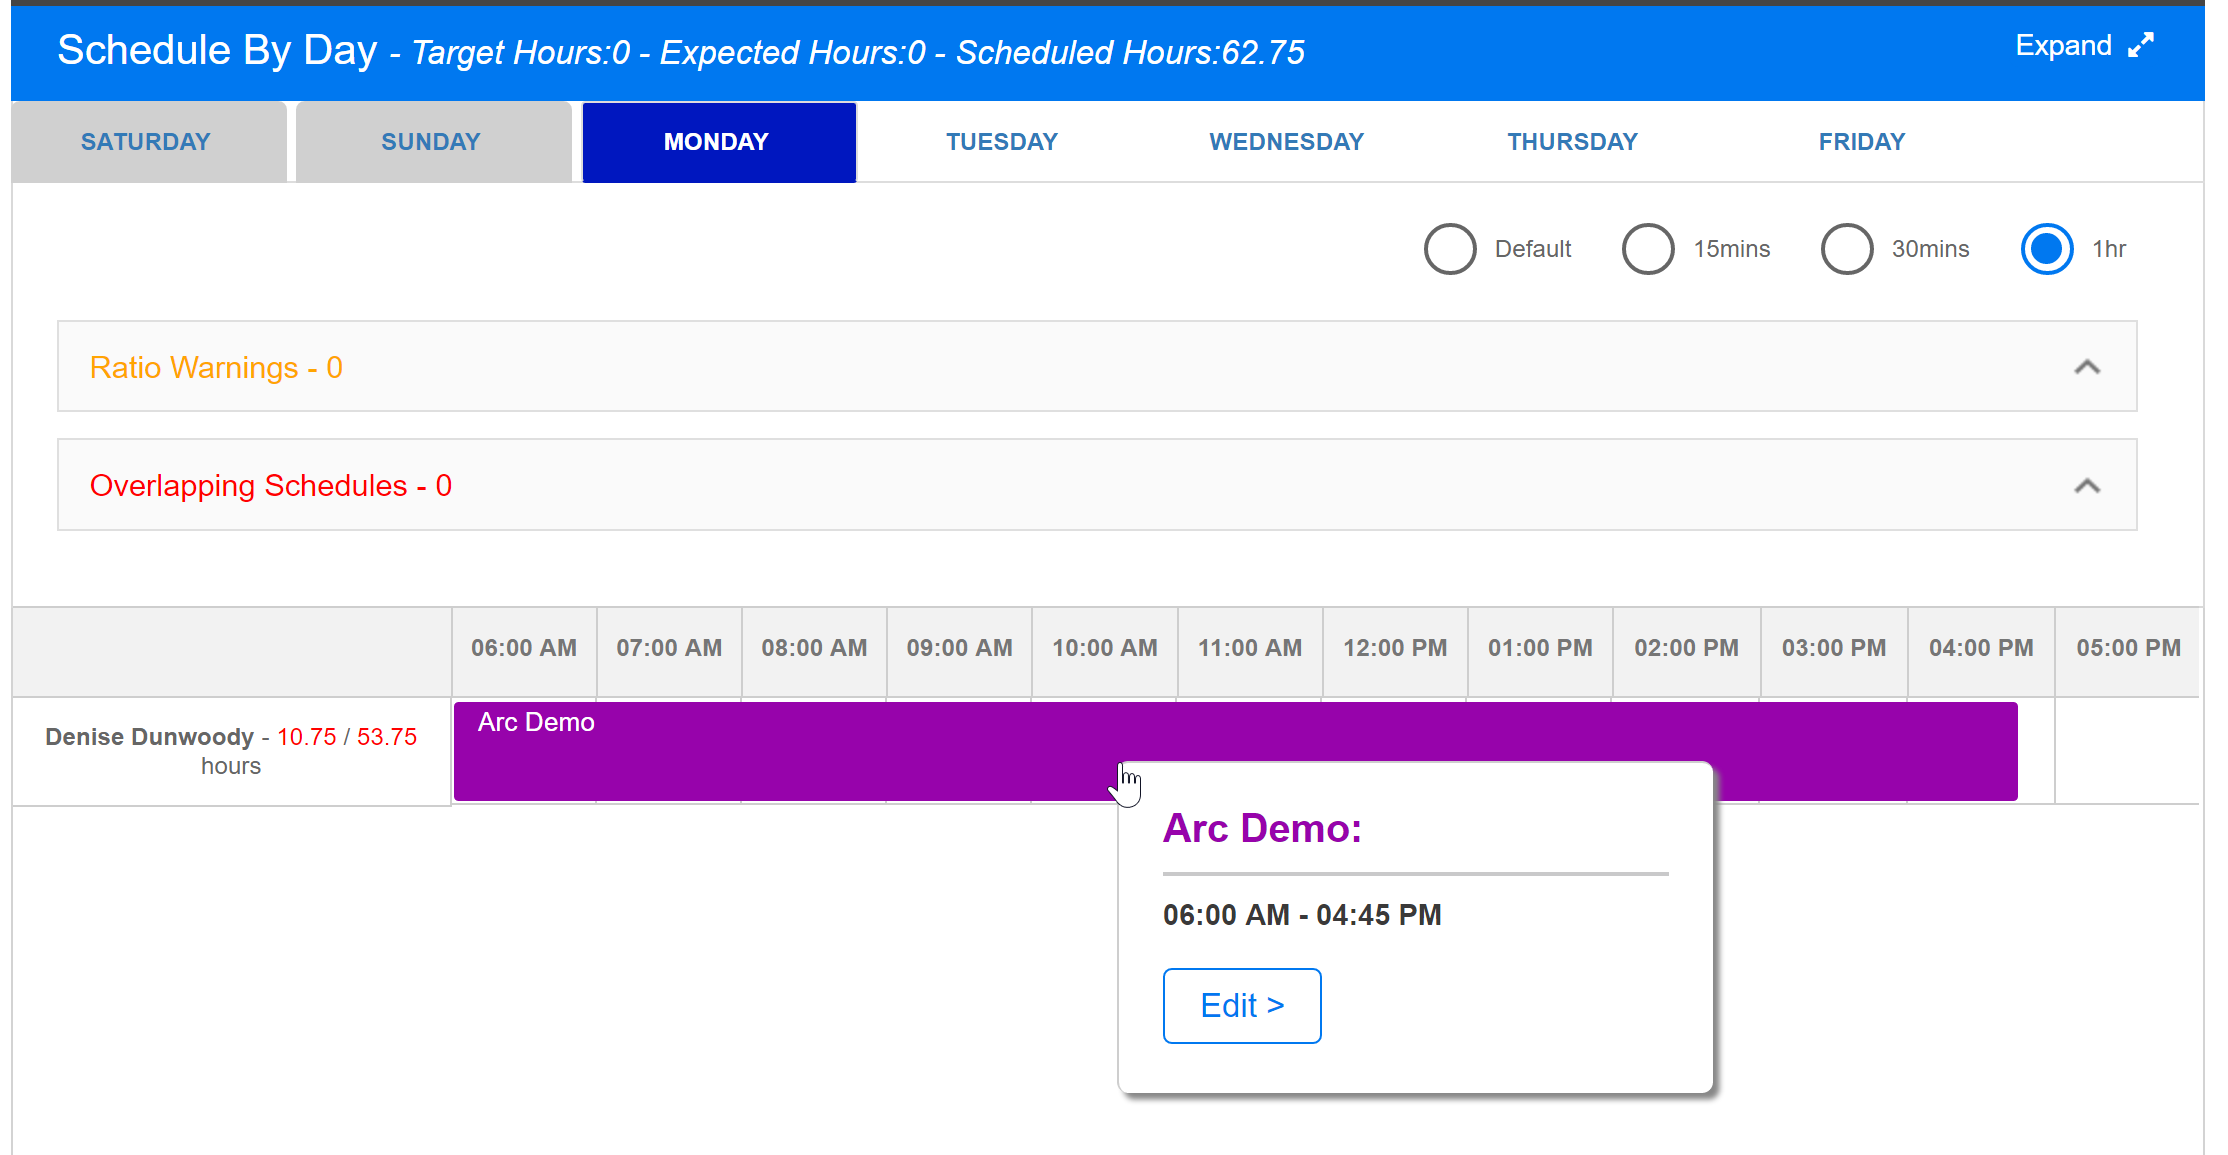Select the Default interval radio button

pos(1450,249)
